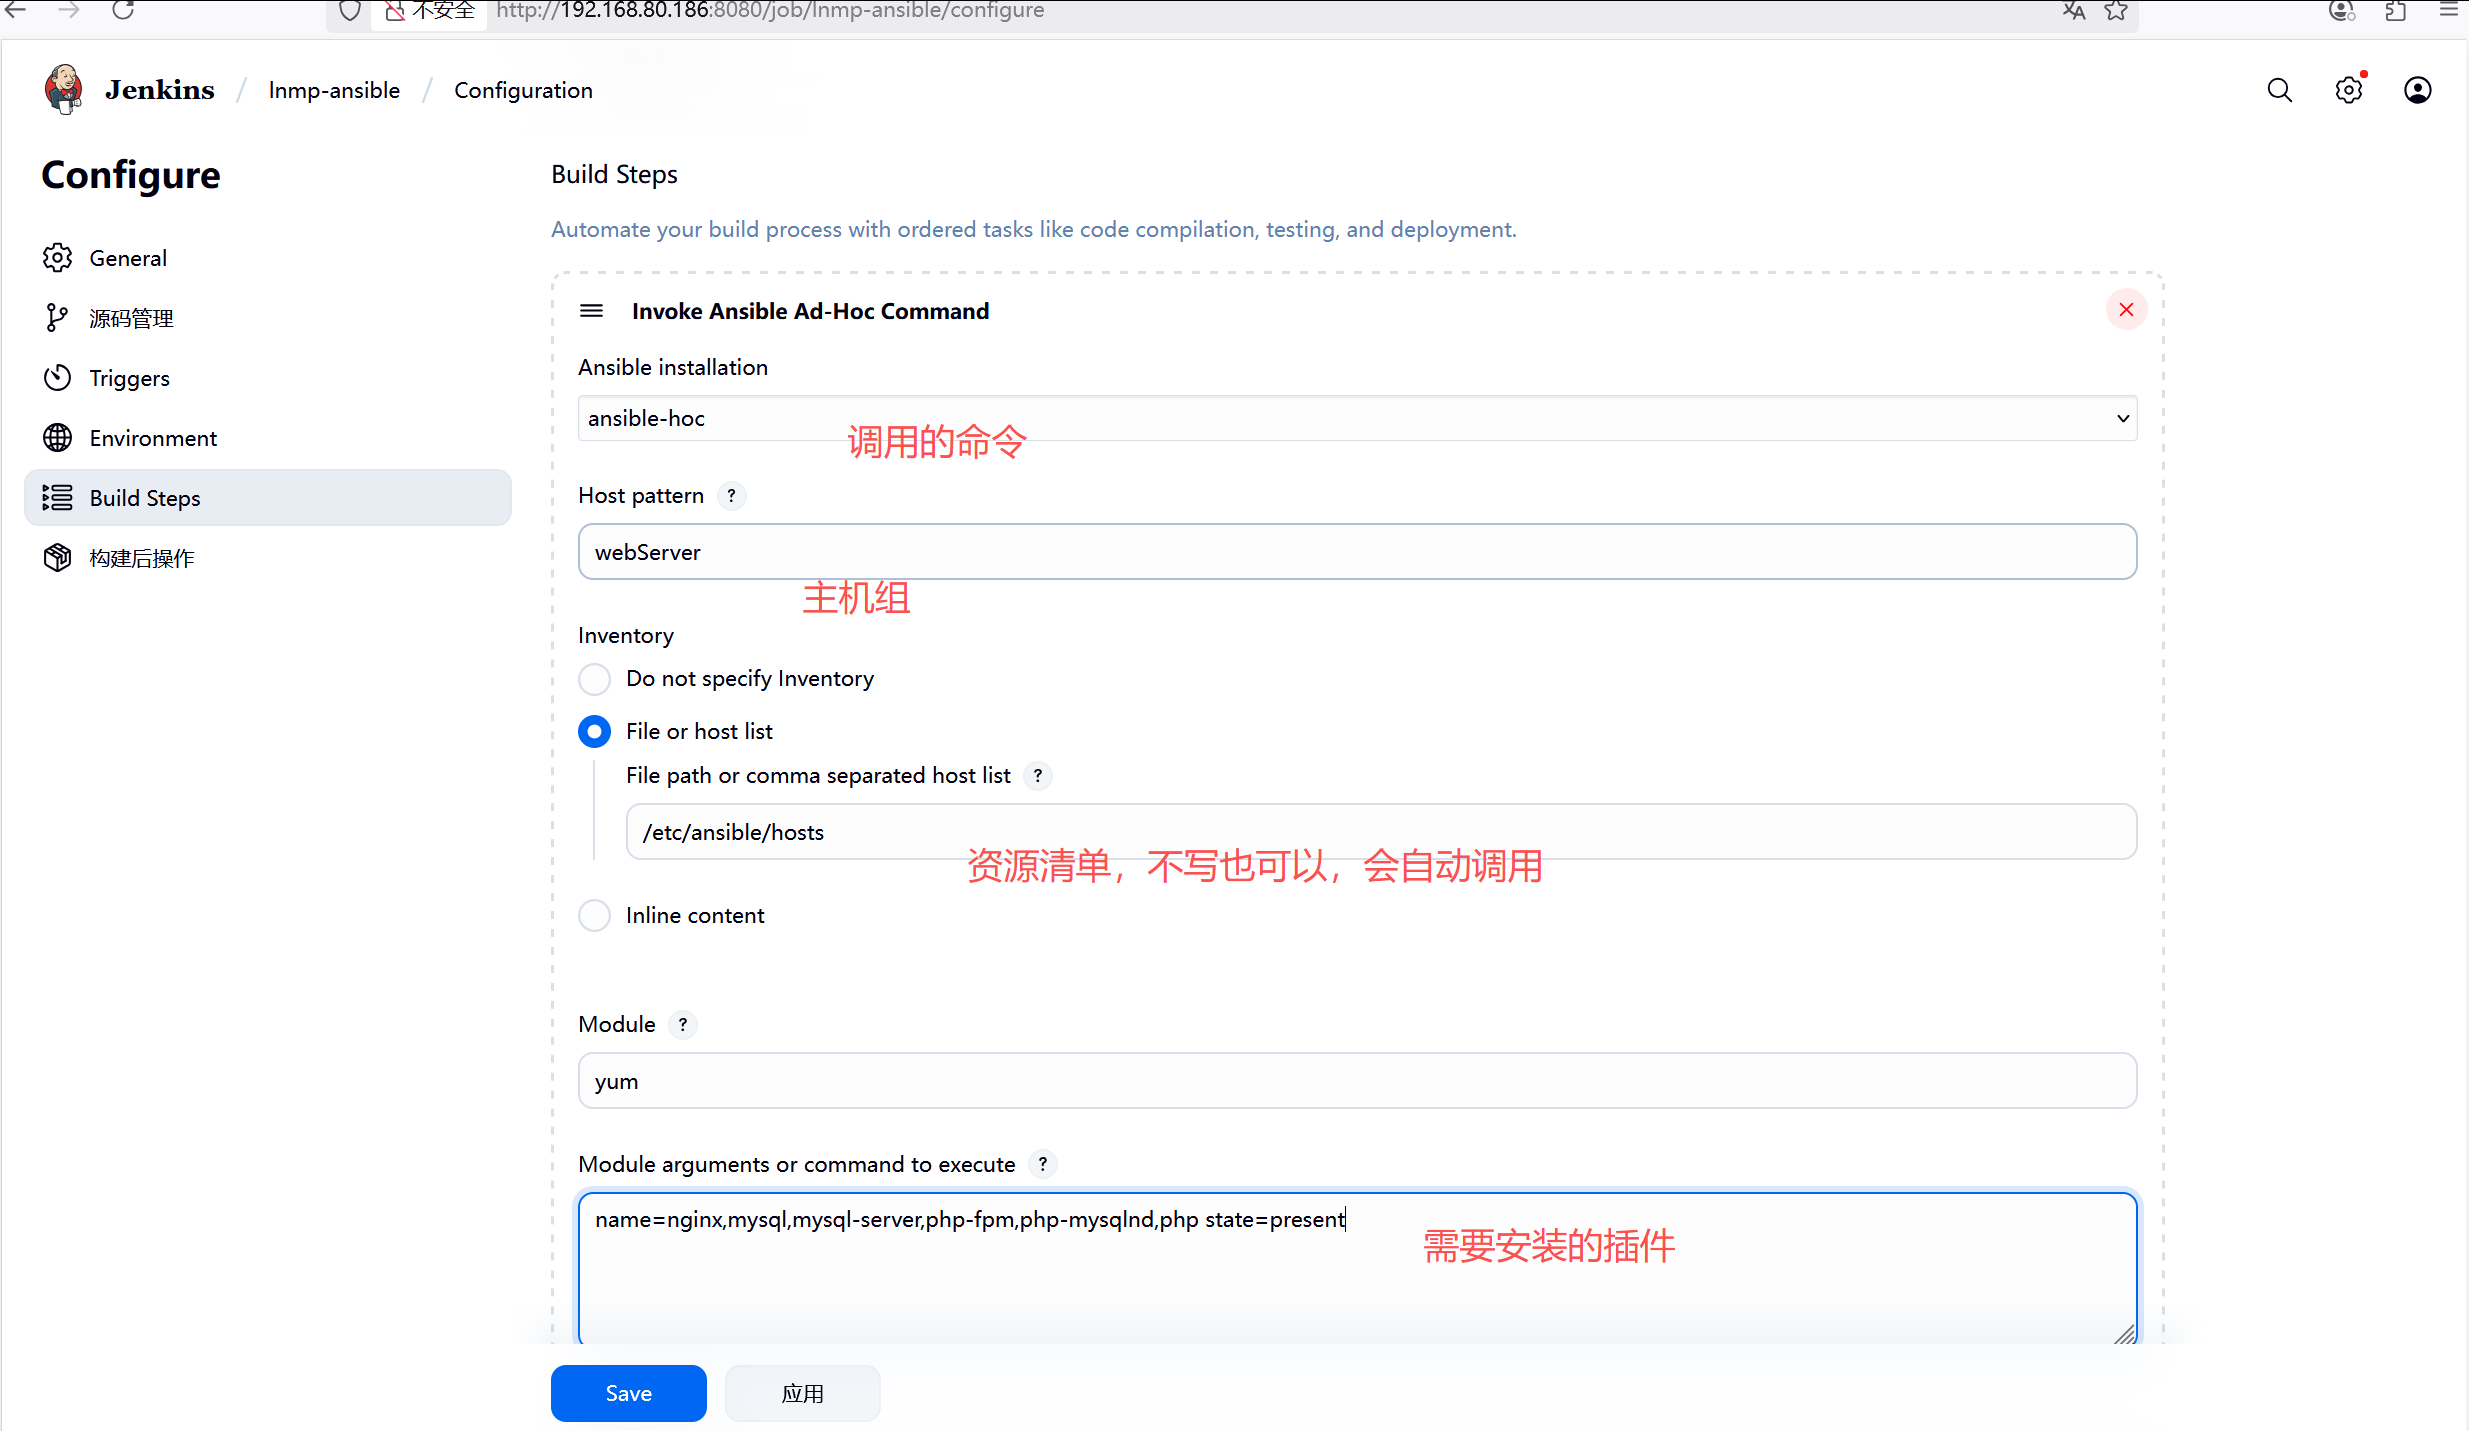Image resolution: width=2469 pixels, height=1431 pixels.
Task: Select File or host list radio
Action: click(x=594, y=732)
